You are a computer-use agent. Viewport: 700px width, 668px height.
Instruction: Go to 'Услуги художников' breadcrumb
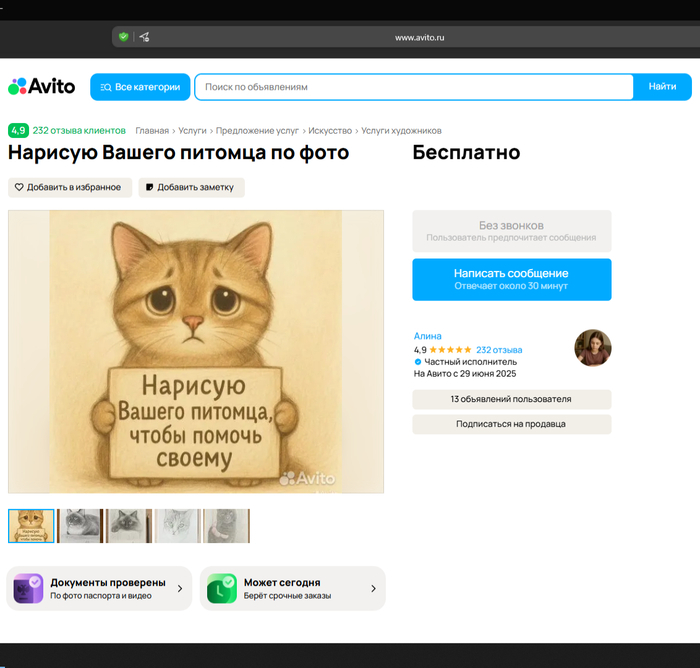coord(401,131)
